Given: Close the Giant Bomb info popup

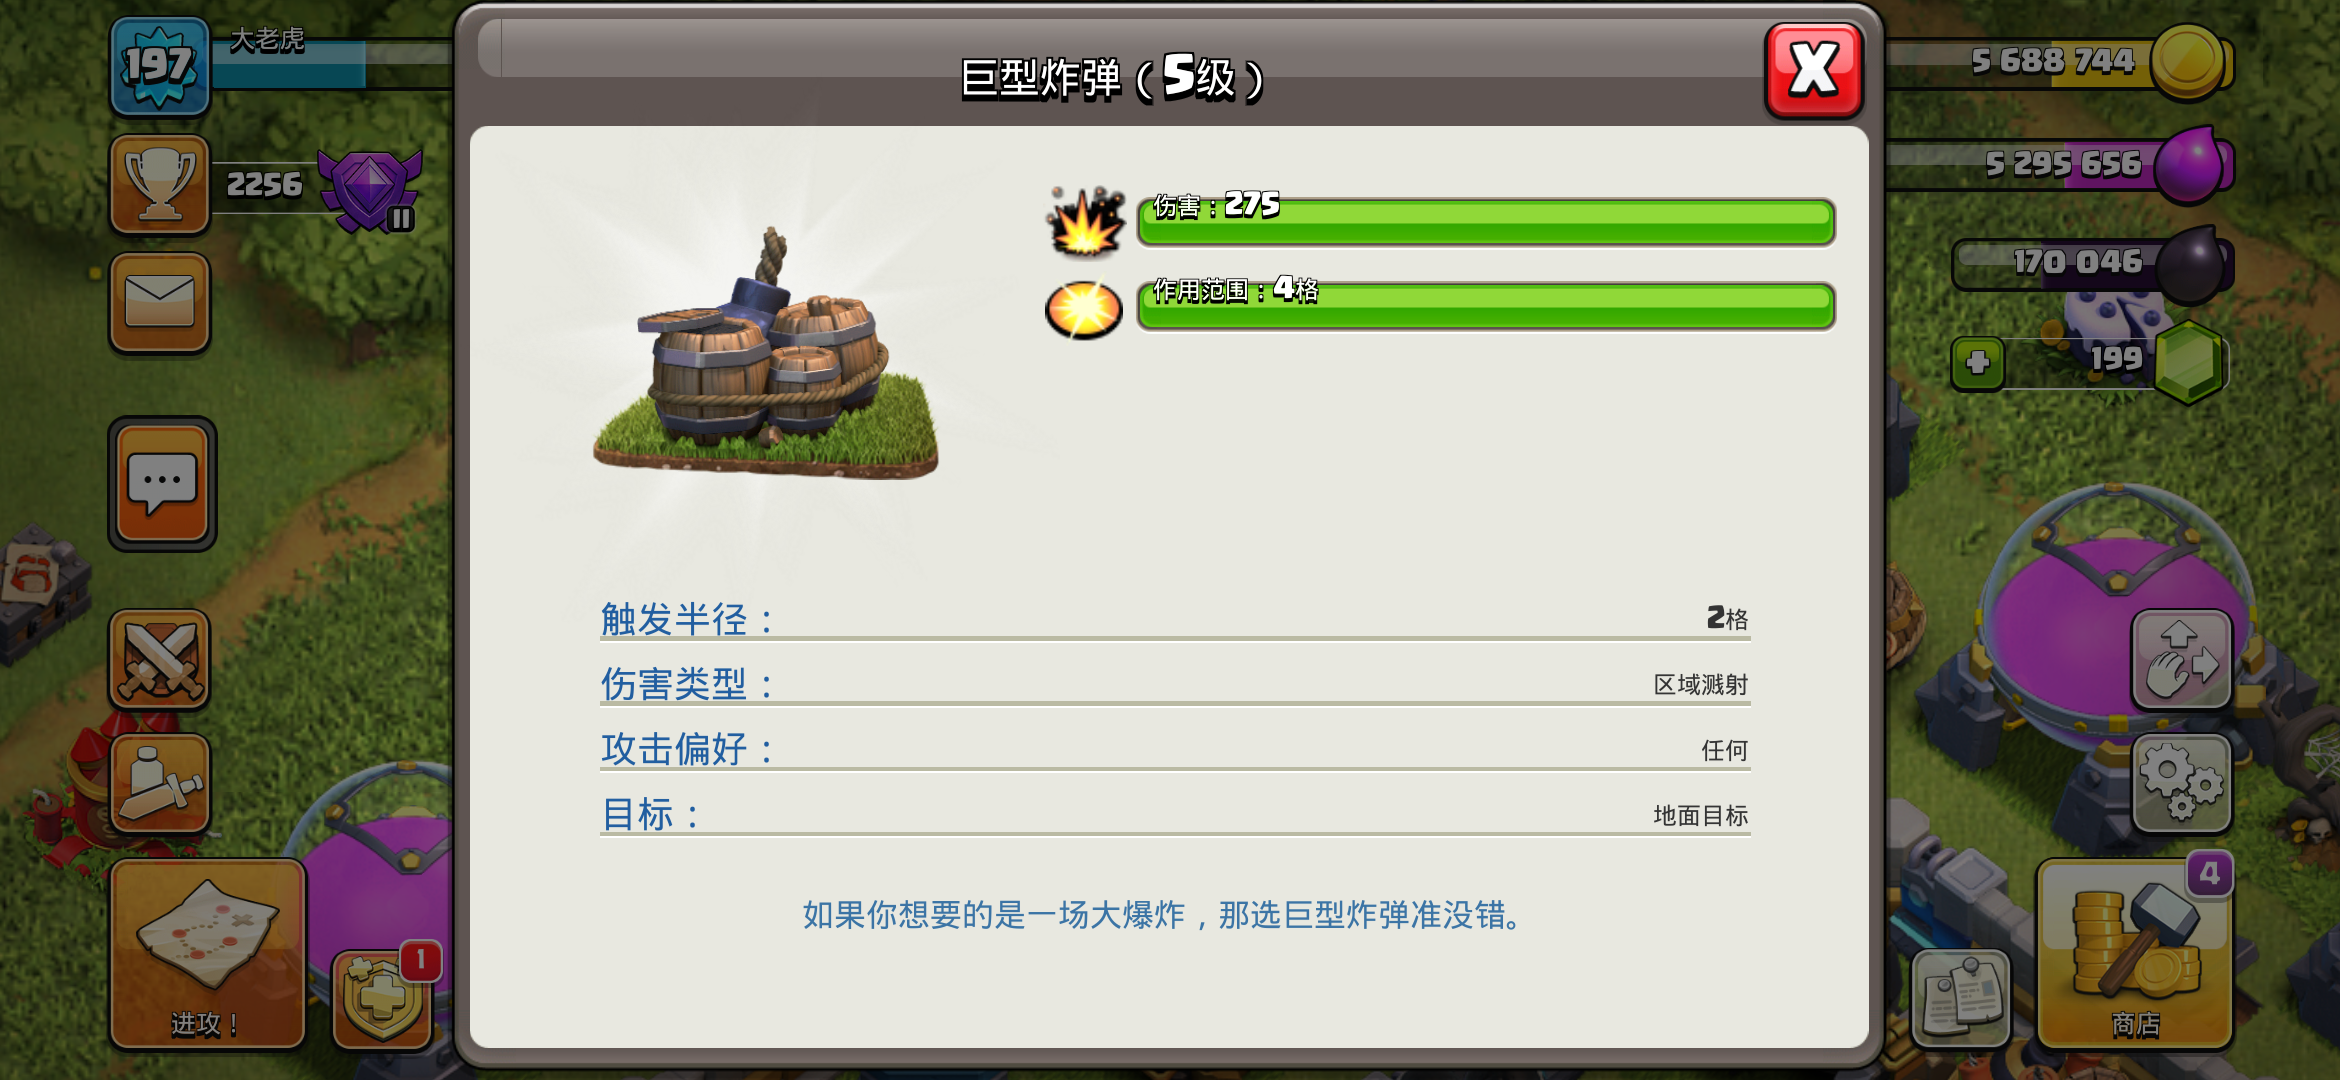Looking at the screenshot, I should pyautogui.click(x=1813, y=70).
